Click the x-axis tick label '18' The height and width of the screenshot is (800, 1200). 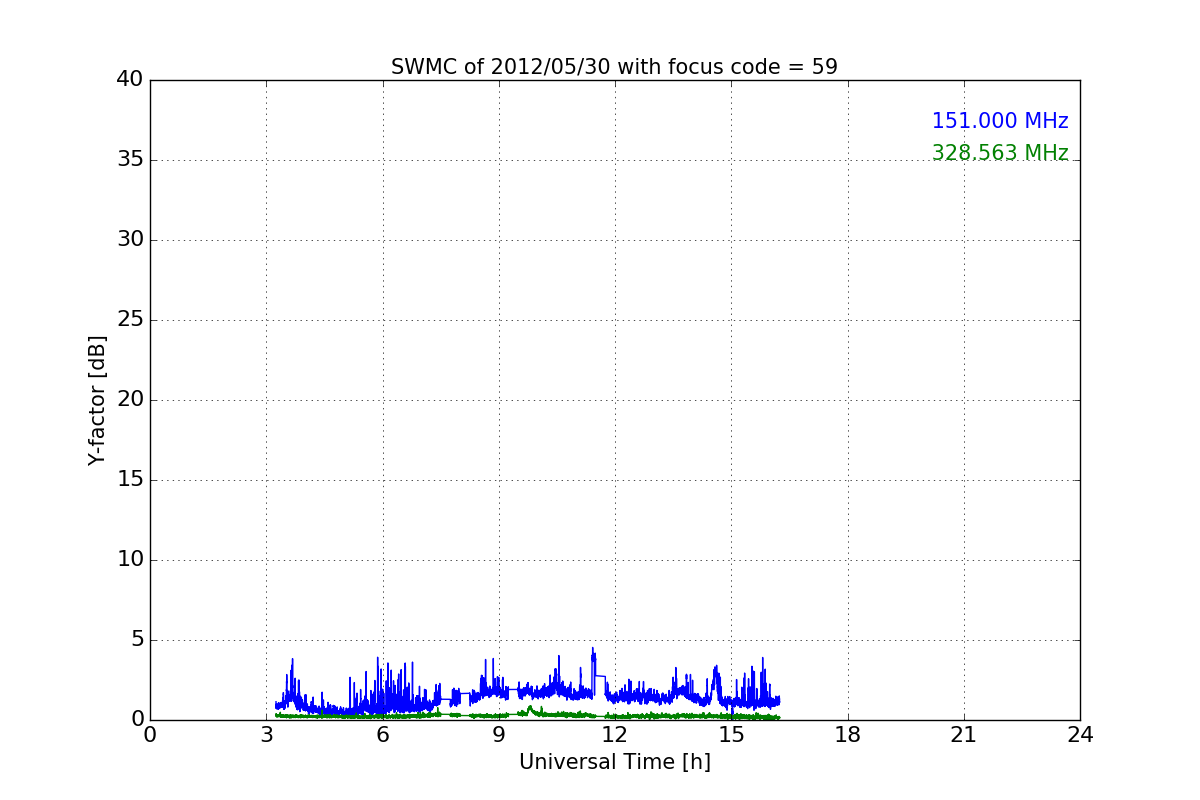[848, 735]
